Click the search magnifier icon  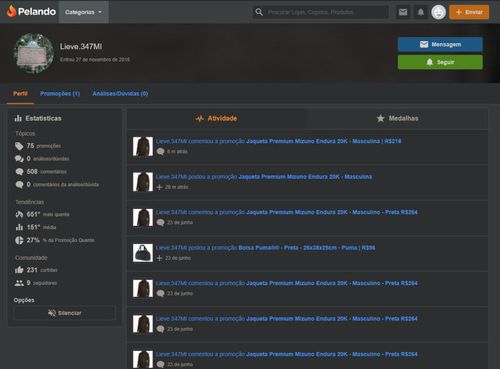[259, 12]
